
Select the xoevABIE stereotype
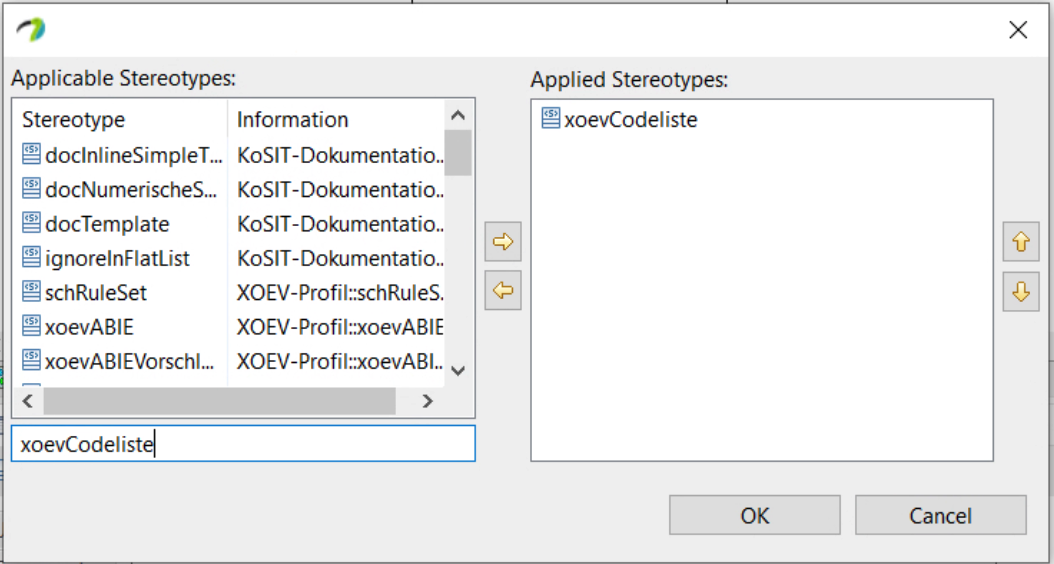coord(229,327)
